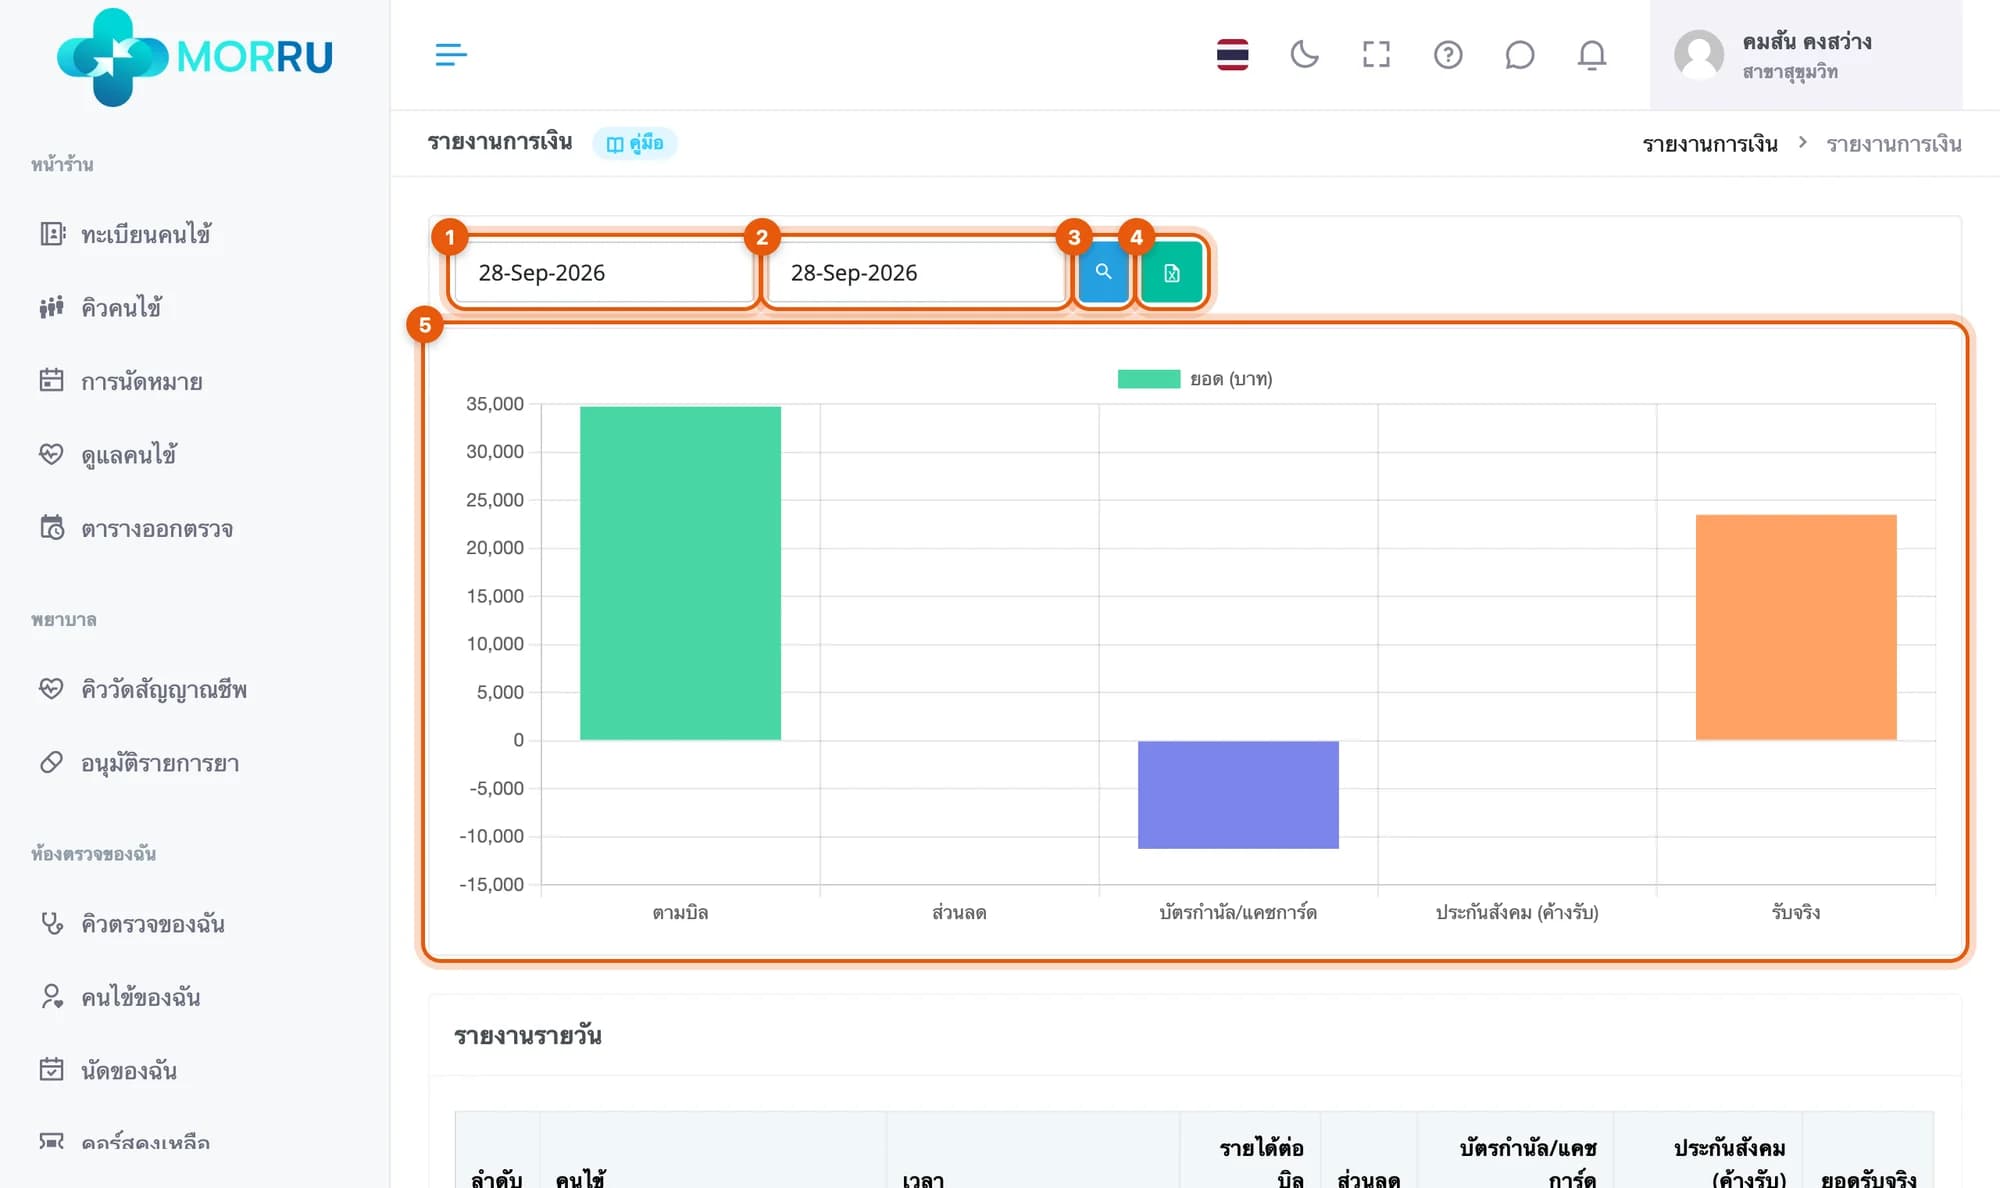Switch to dark mode with moon icon
Screen dimensions: 2000x1188
1304,55
